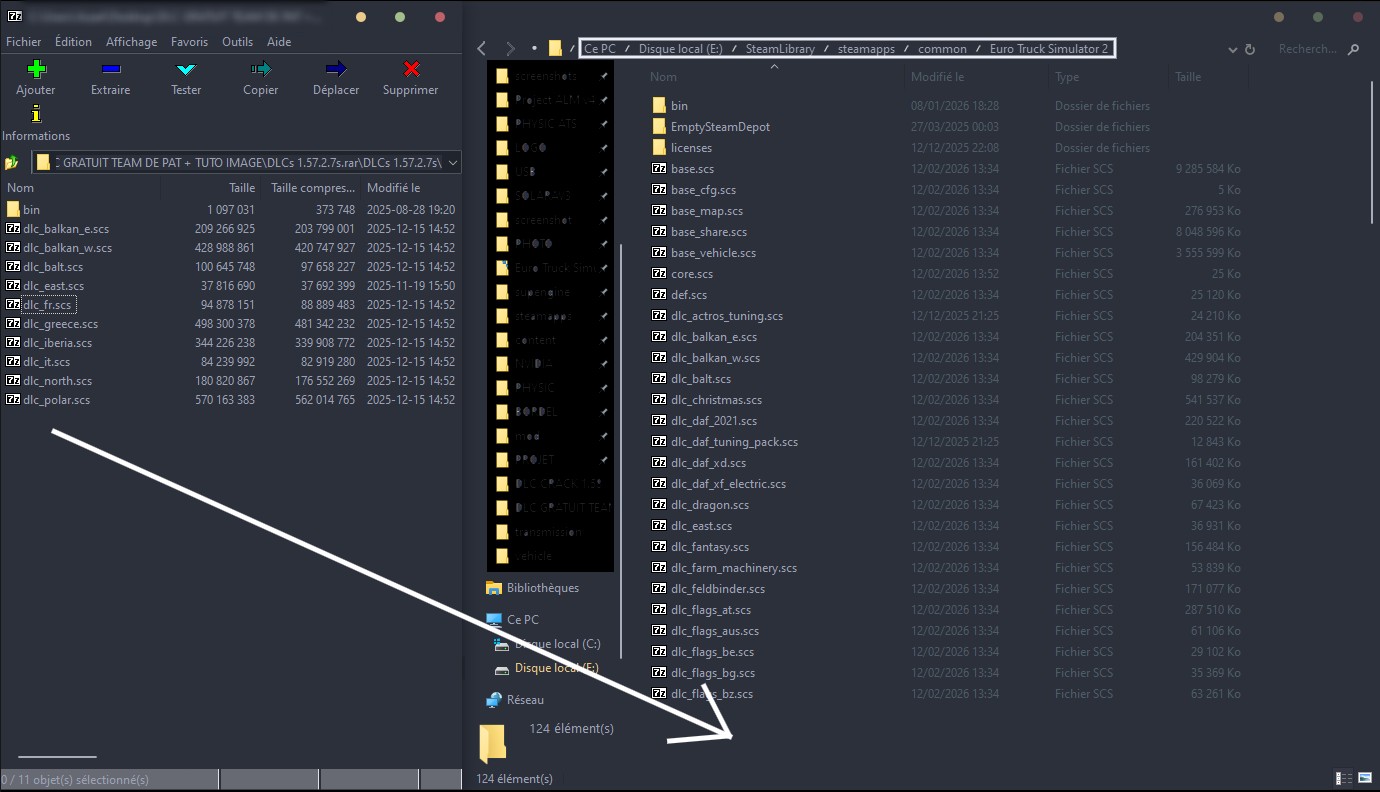The width and height of the screenshot is (1380, 792).
Task: Open Ce PC in the navigation pane
Action: click(x=512, y=619)
